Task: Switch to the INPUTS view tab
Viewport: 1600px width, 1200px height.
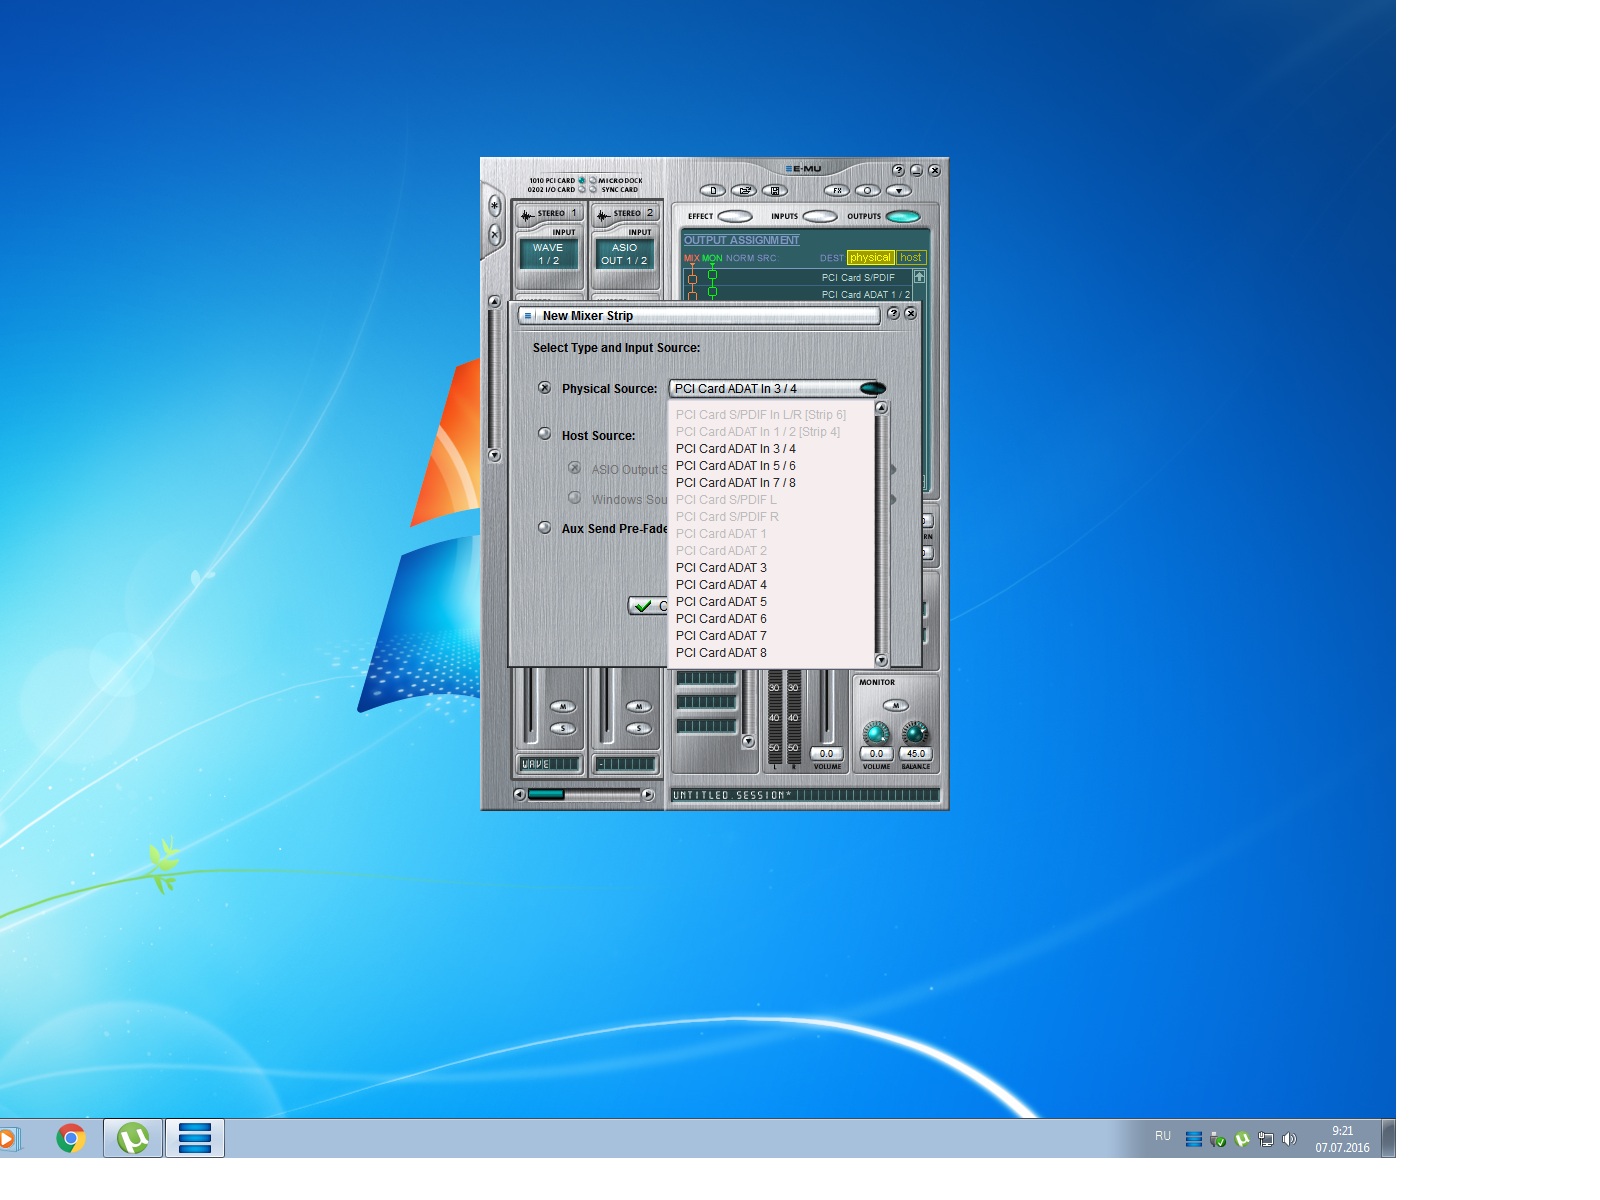Action: tap(820, 216)
